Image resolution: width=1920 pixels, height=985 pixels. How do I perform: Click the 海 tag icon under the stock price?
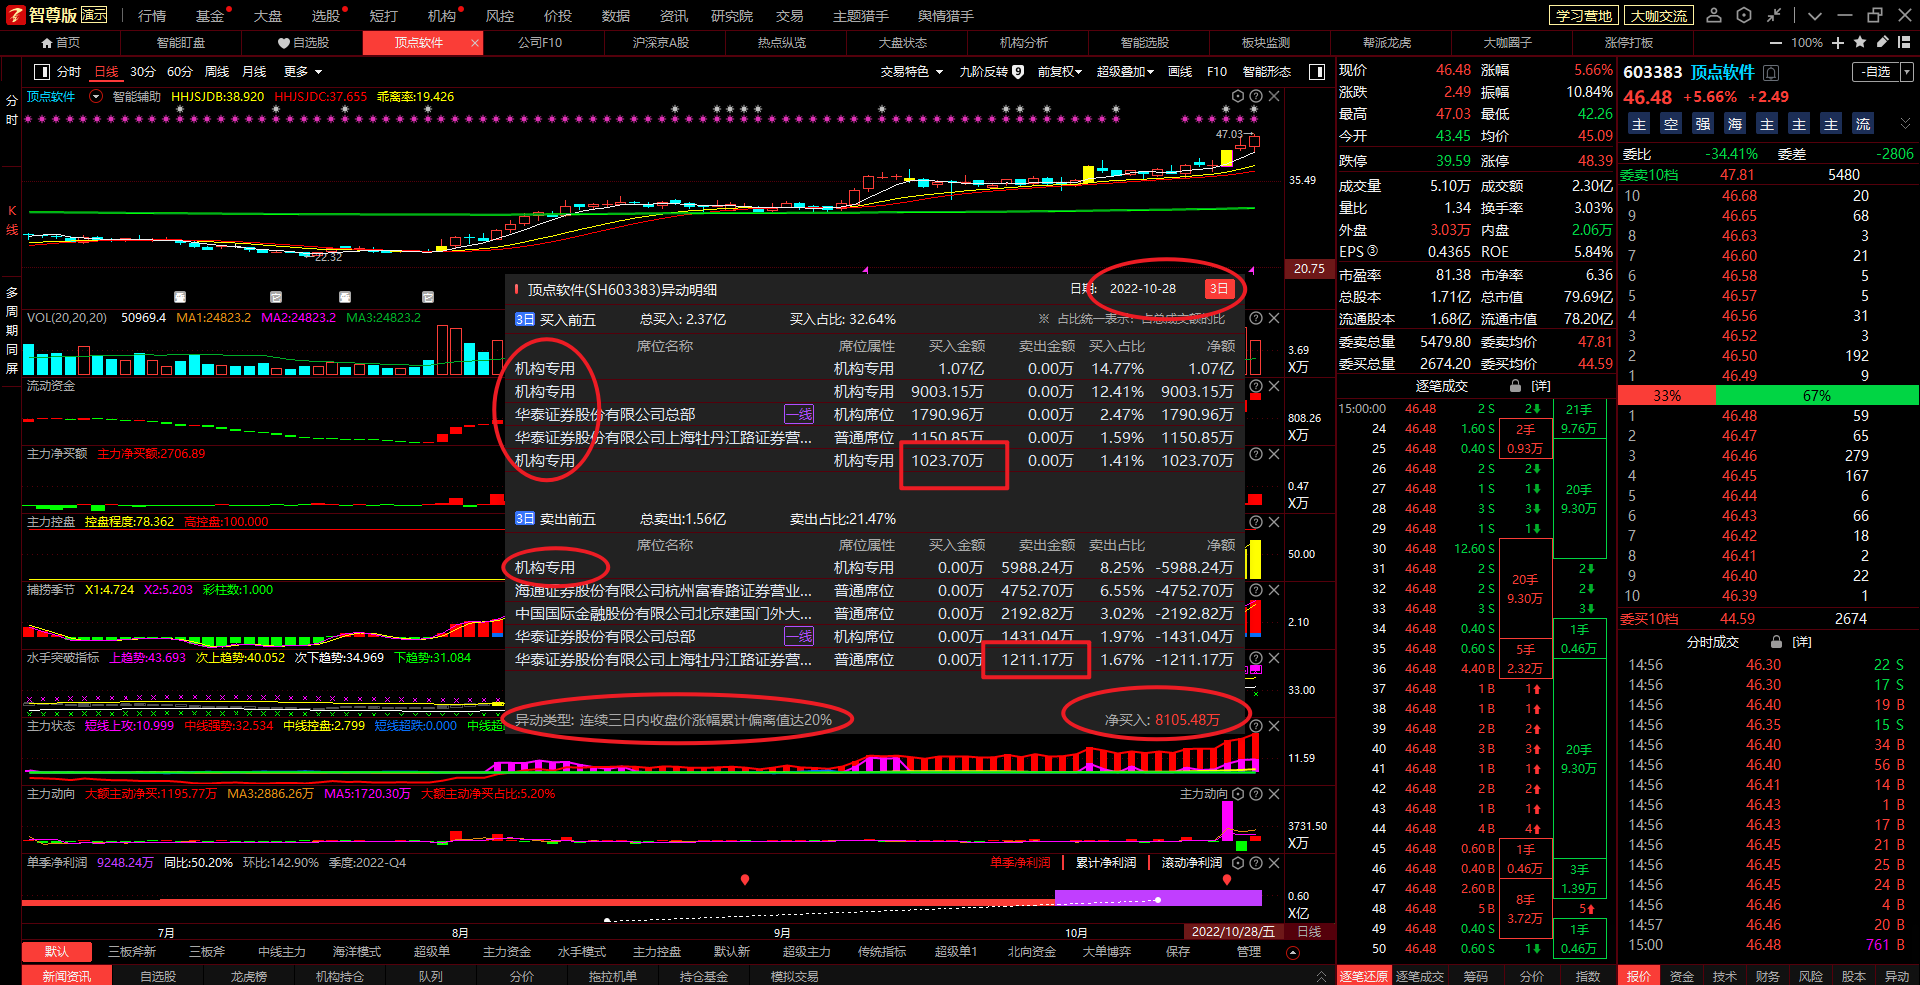coord(1735,124)
